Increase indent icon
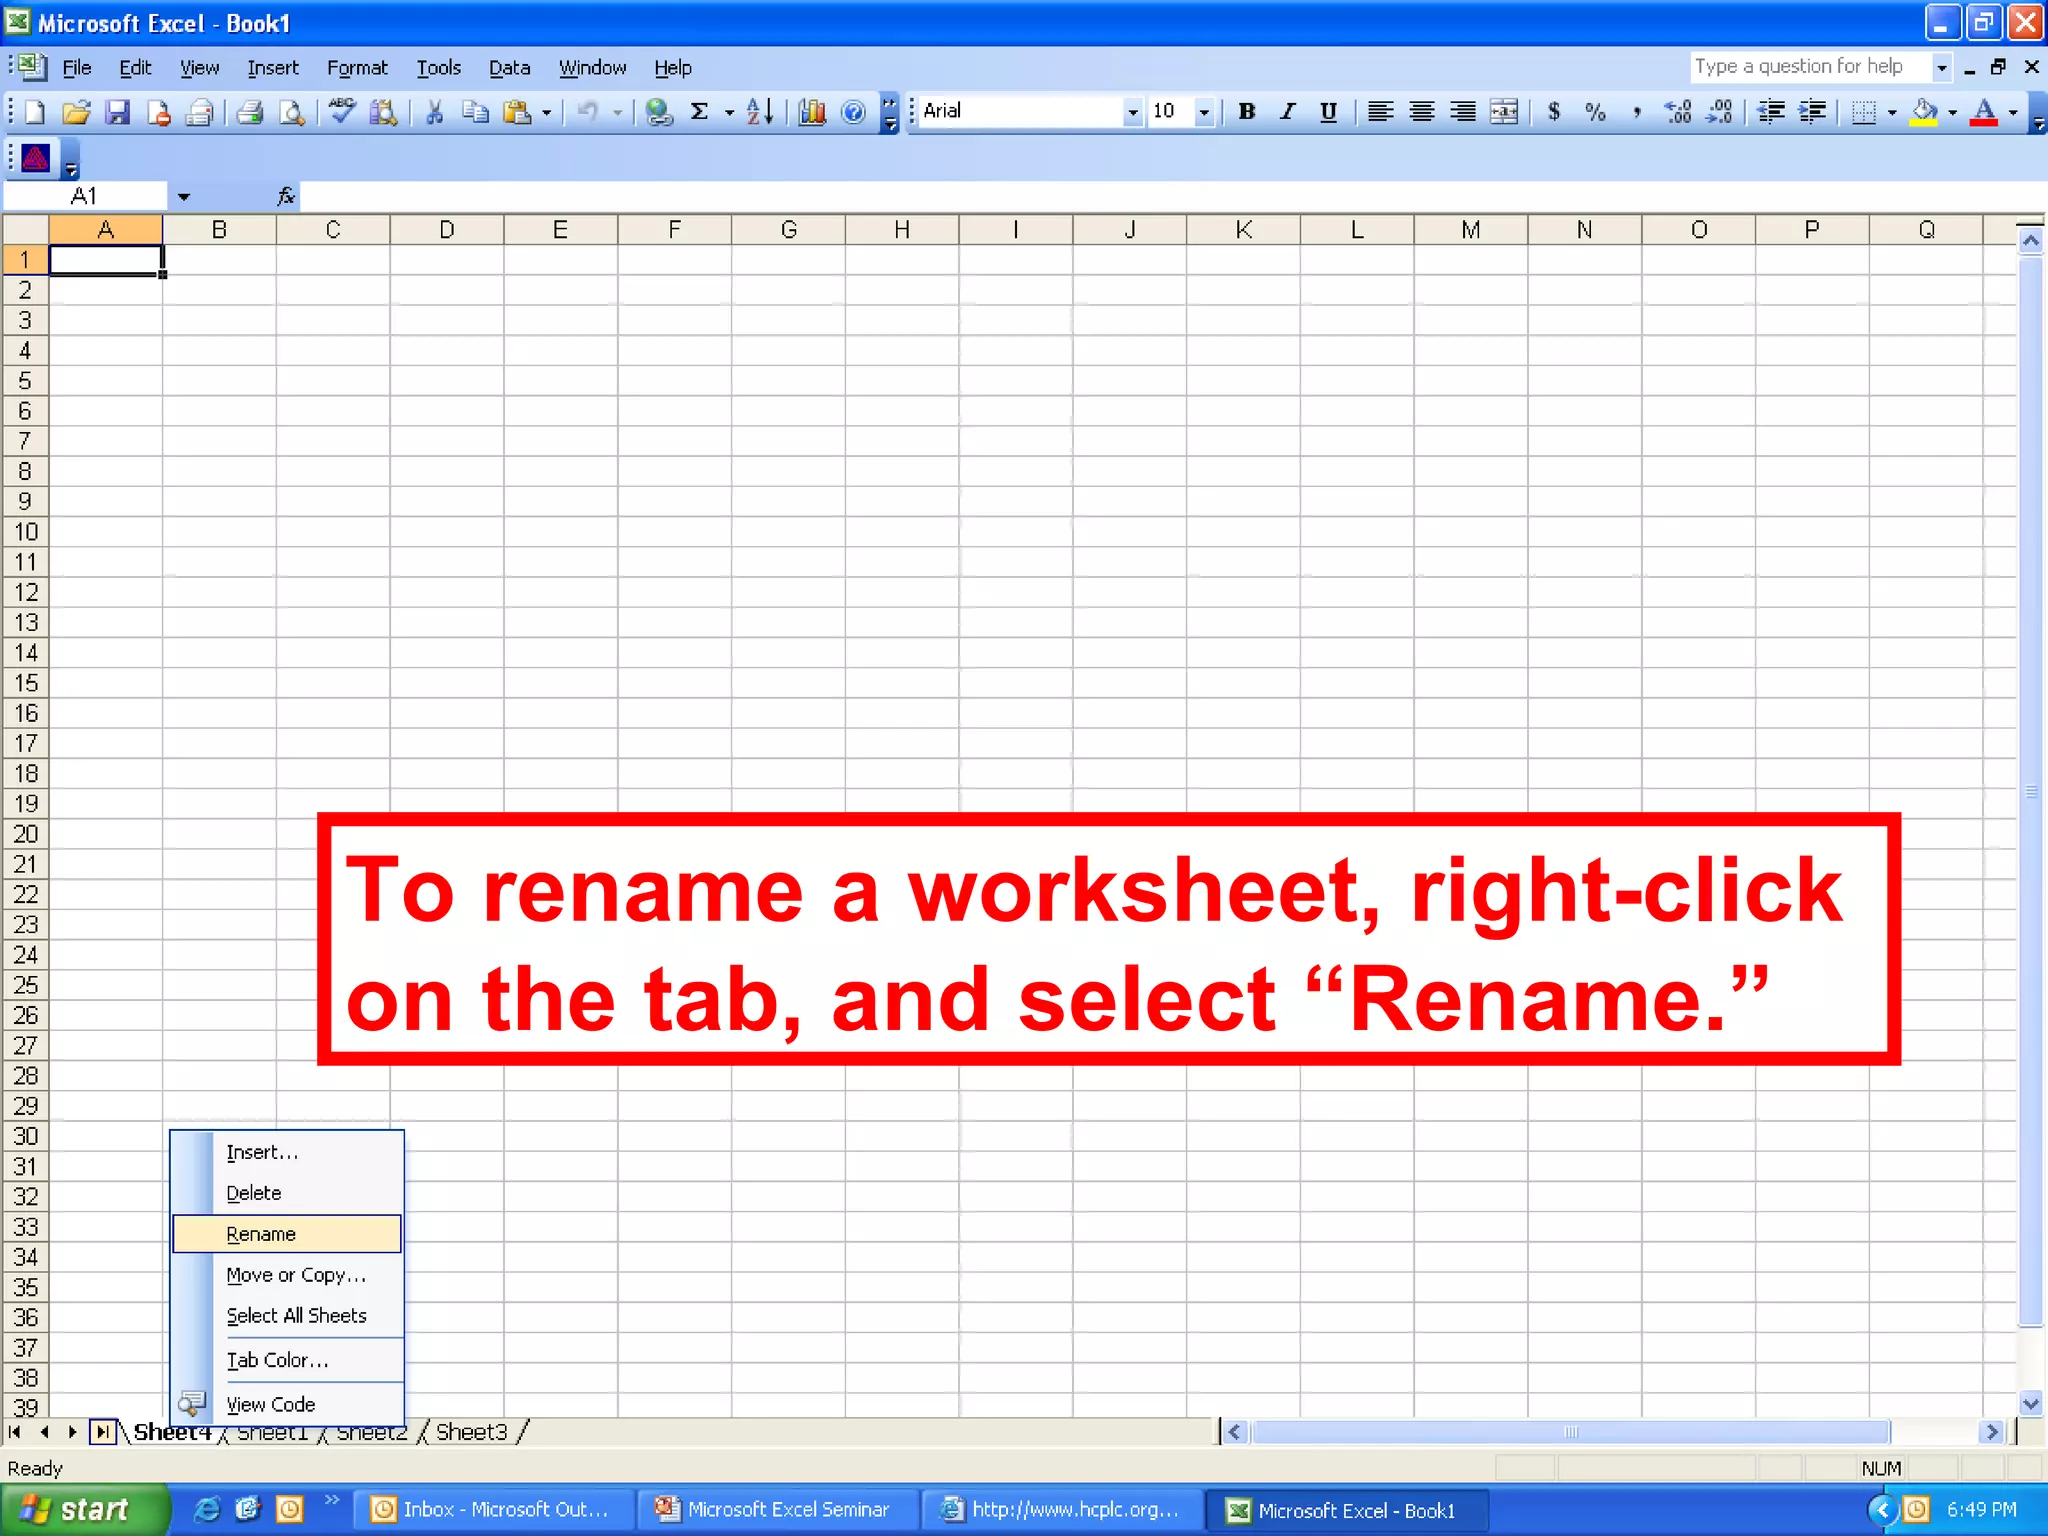 click(x=1812, y=112)
